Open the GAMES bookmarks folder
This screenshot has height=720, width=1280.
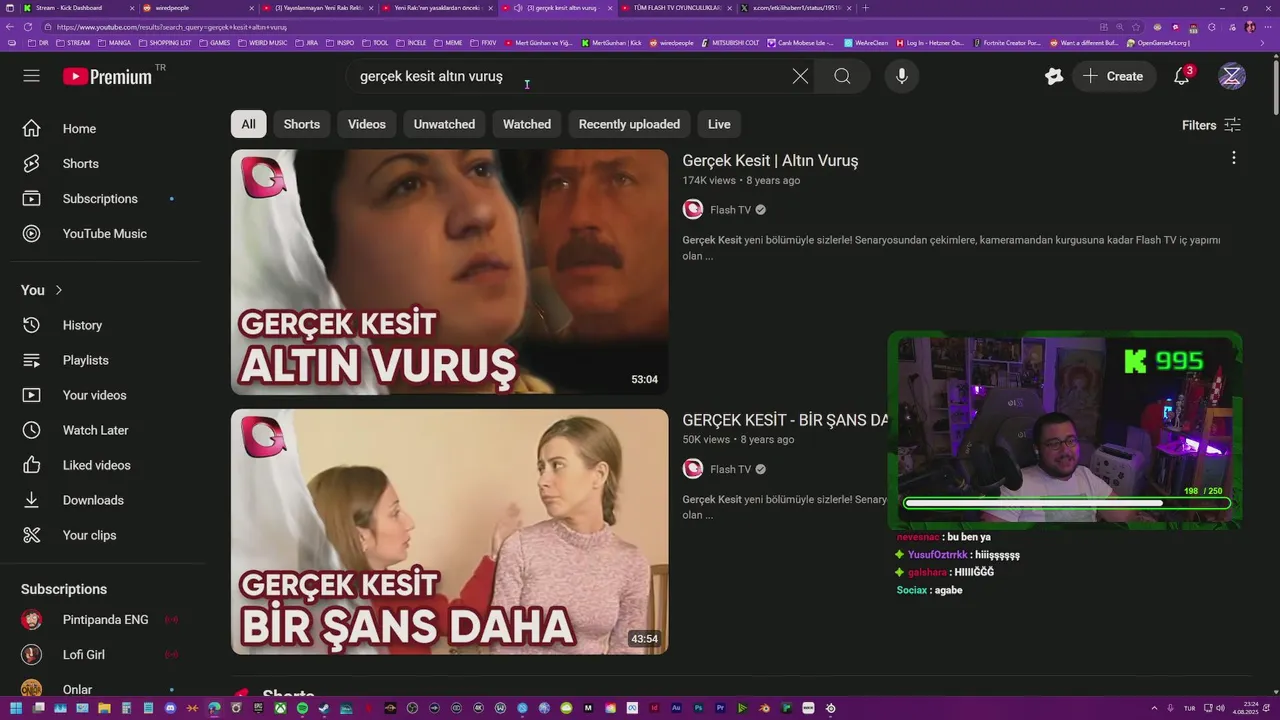[214, 43]
